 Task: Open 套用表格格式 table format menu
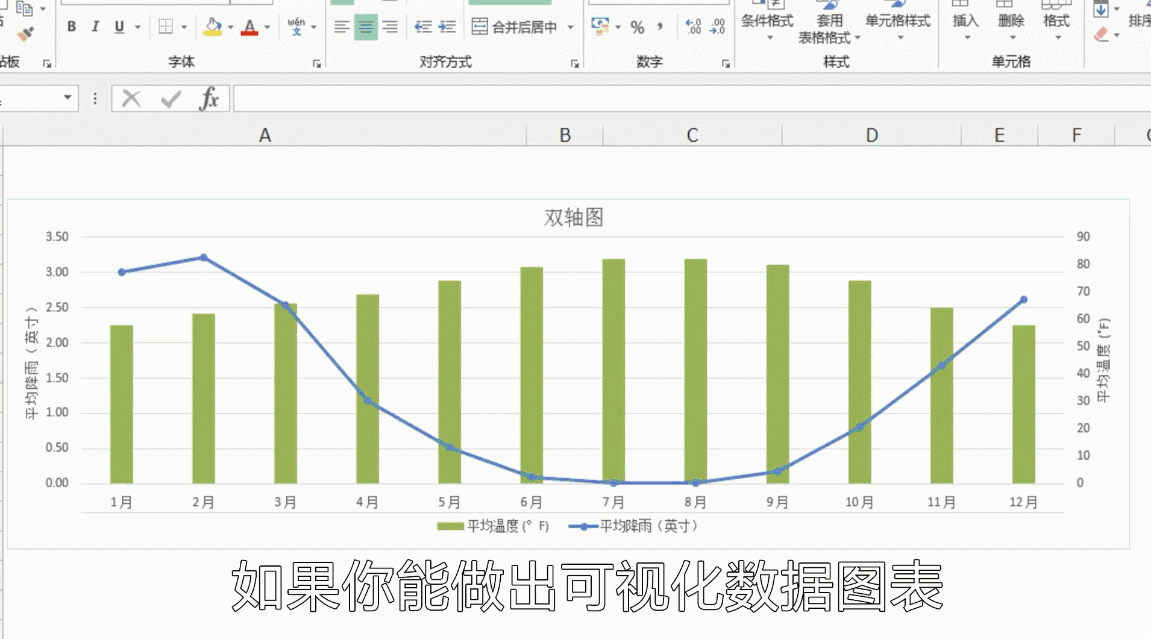click(x=829, y=23)
